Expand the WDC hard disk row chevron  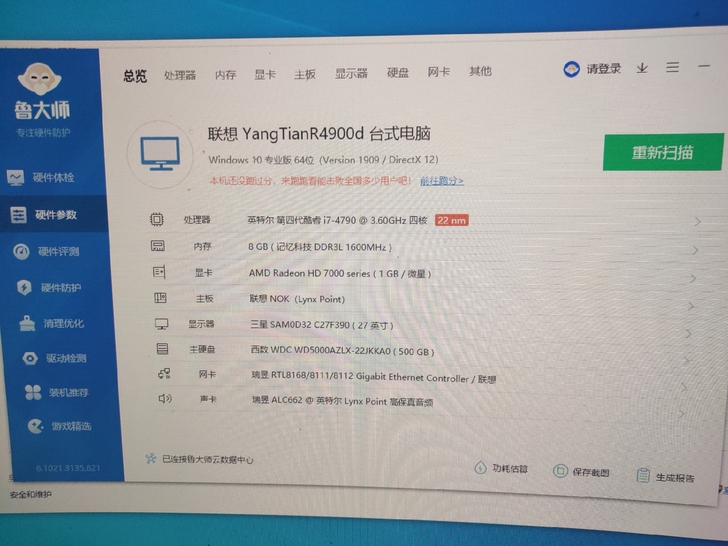point(686,360)
